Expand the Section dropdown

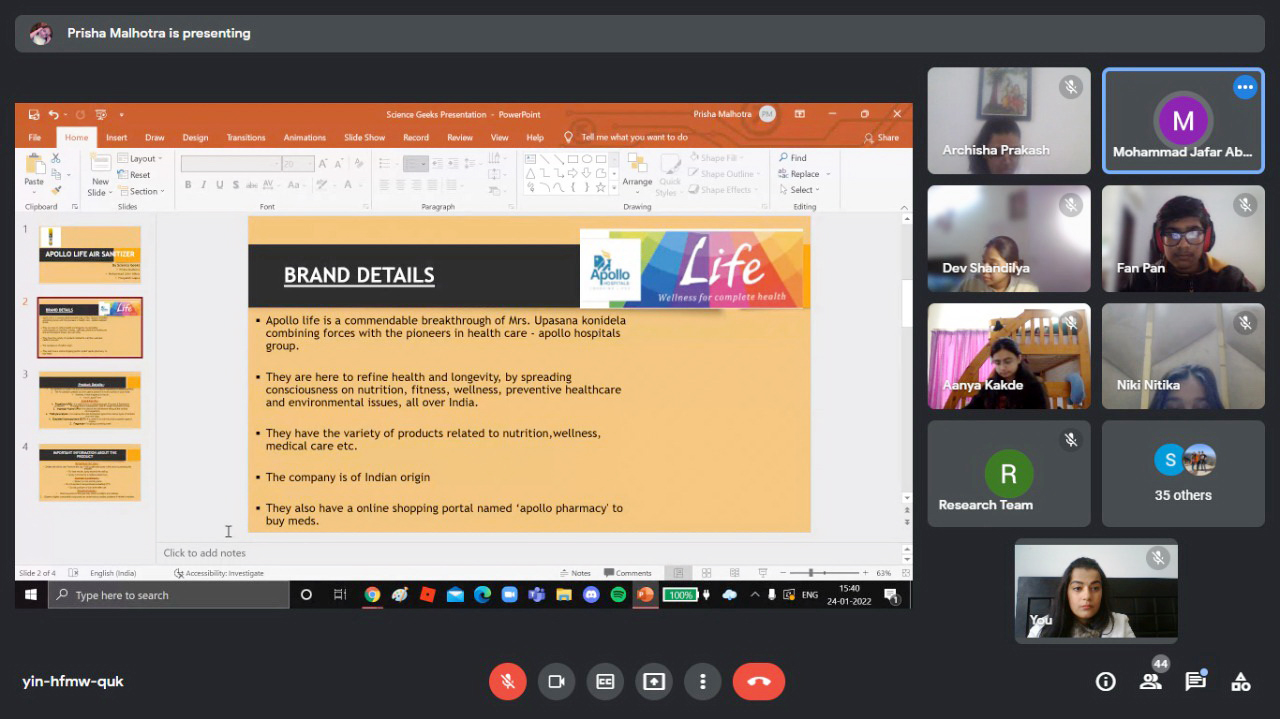click(140, 191)
